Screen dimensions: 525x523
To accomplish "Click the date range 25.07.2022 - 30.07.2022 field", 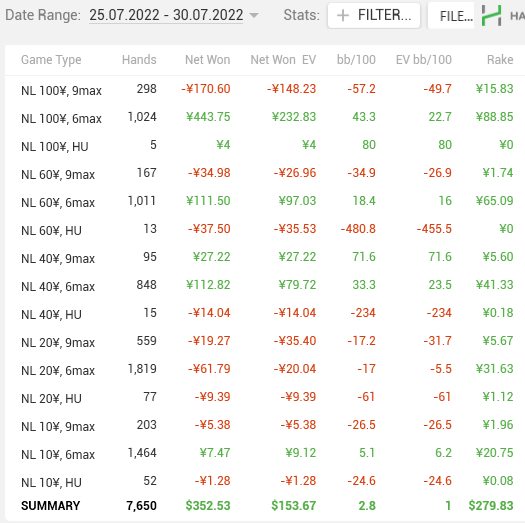I will pos(166,15).
